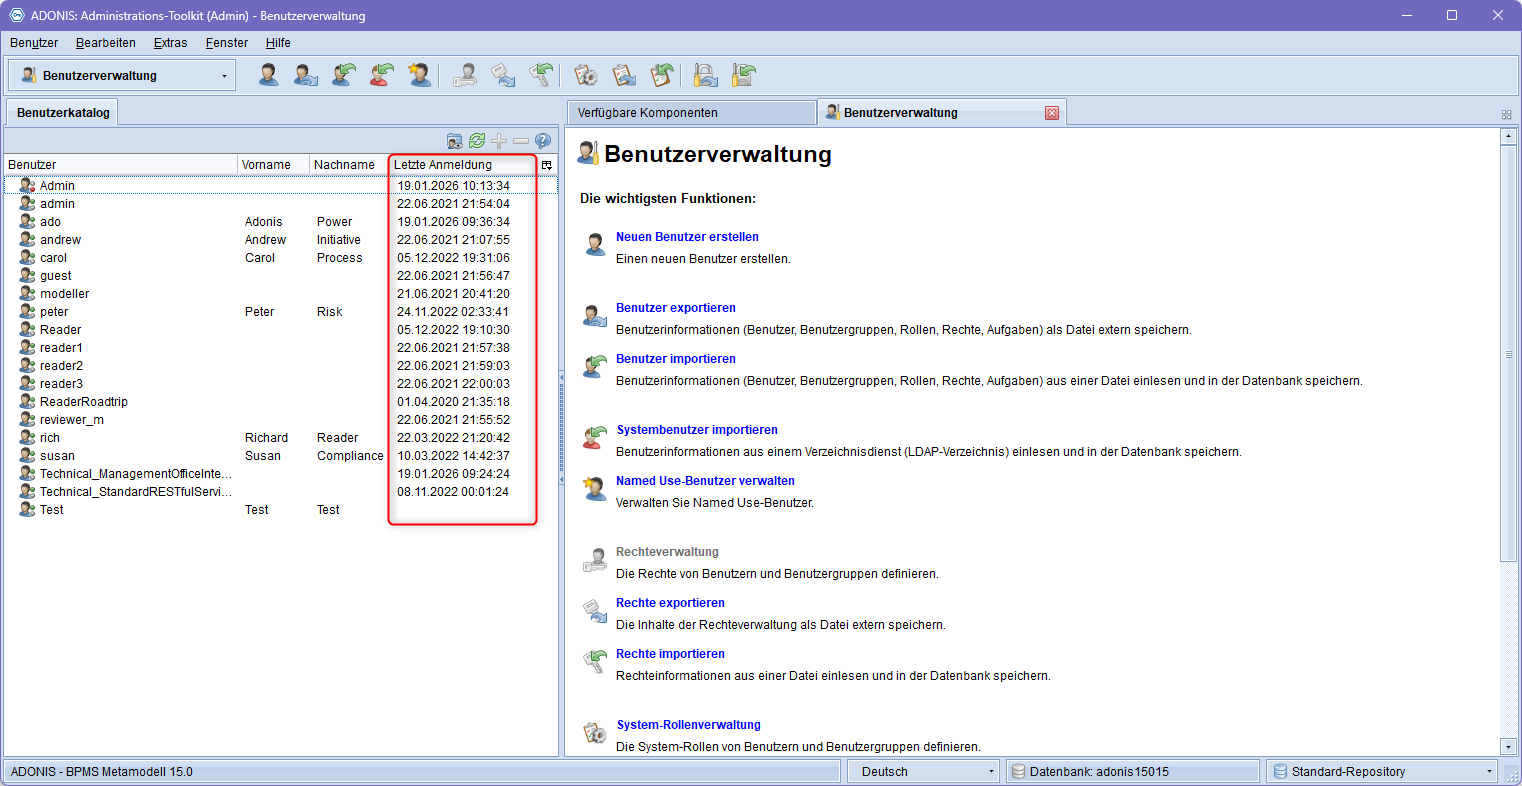The width and height of the screenshot is (1522, 786).
Task: Close the Benutzerverwaltung tab with red X
Action: [1052, 113]
